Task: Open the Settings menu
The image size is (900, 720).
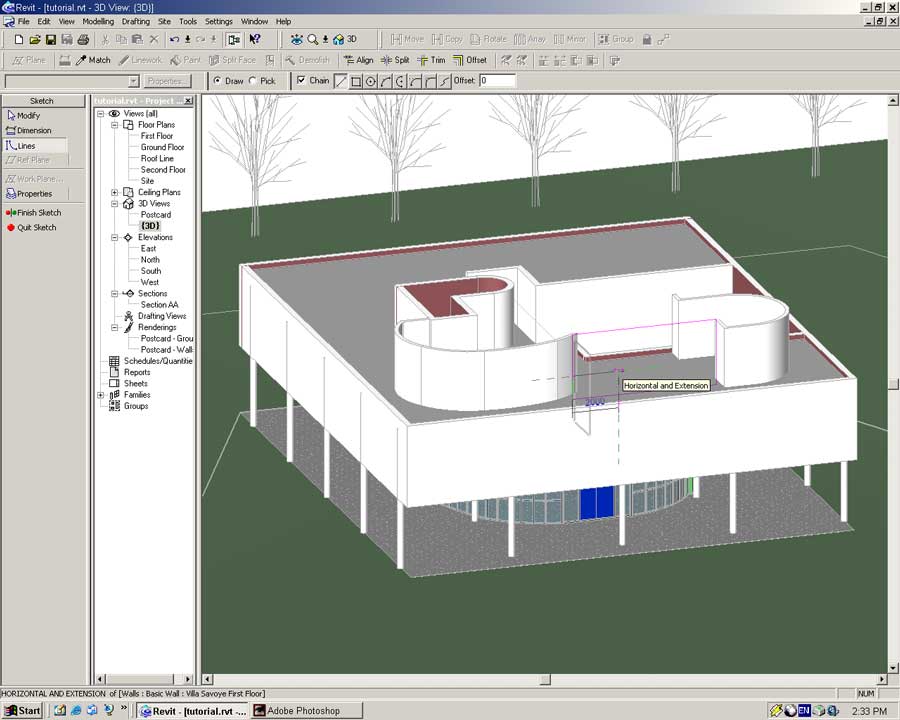Action: [x=219, y=21]
